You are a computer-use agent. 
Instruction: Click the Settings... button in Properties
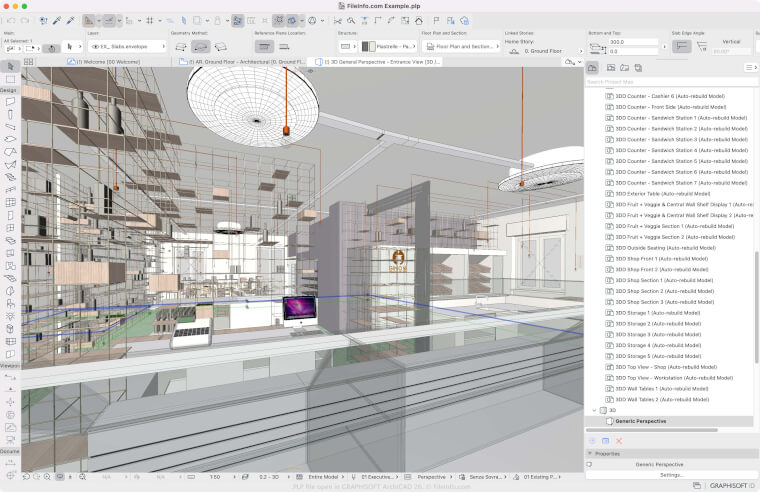click(671, 474)
